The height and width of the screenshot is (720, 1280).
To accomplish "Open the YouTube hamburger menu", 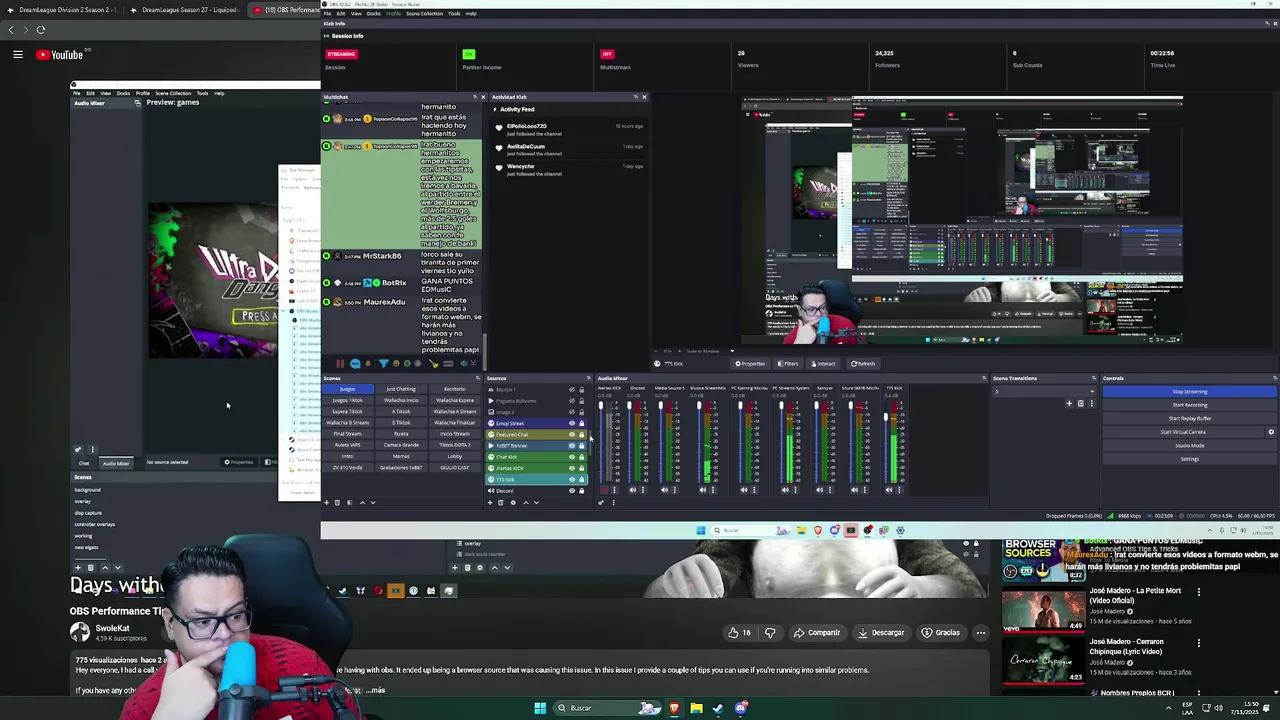I will [17, 55].
